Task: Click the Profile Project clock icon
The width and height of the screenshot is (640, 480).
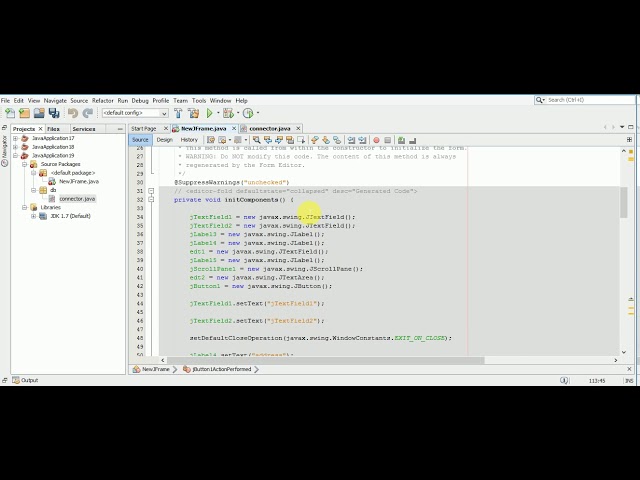Action: (x=248, y=113)
